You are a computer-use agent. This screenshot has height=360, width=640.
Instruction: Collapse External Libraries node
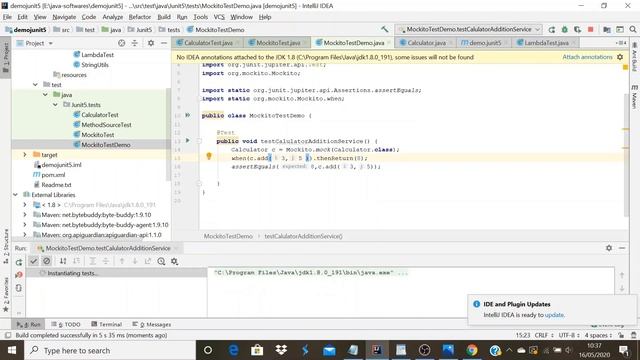click(x=15, y=194)
